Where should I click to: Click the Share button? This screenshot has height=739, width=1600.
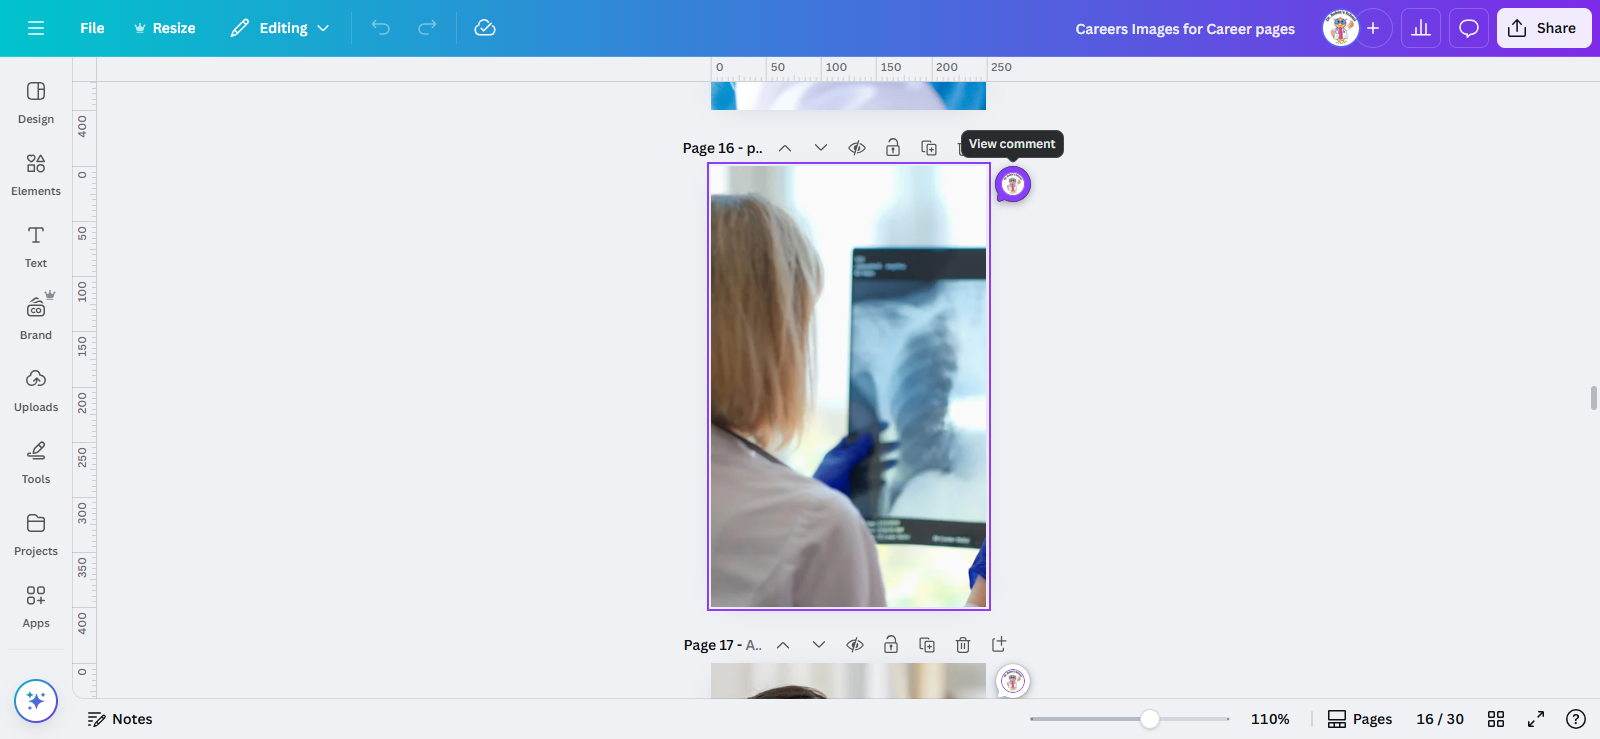click(1544, 28)
